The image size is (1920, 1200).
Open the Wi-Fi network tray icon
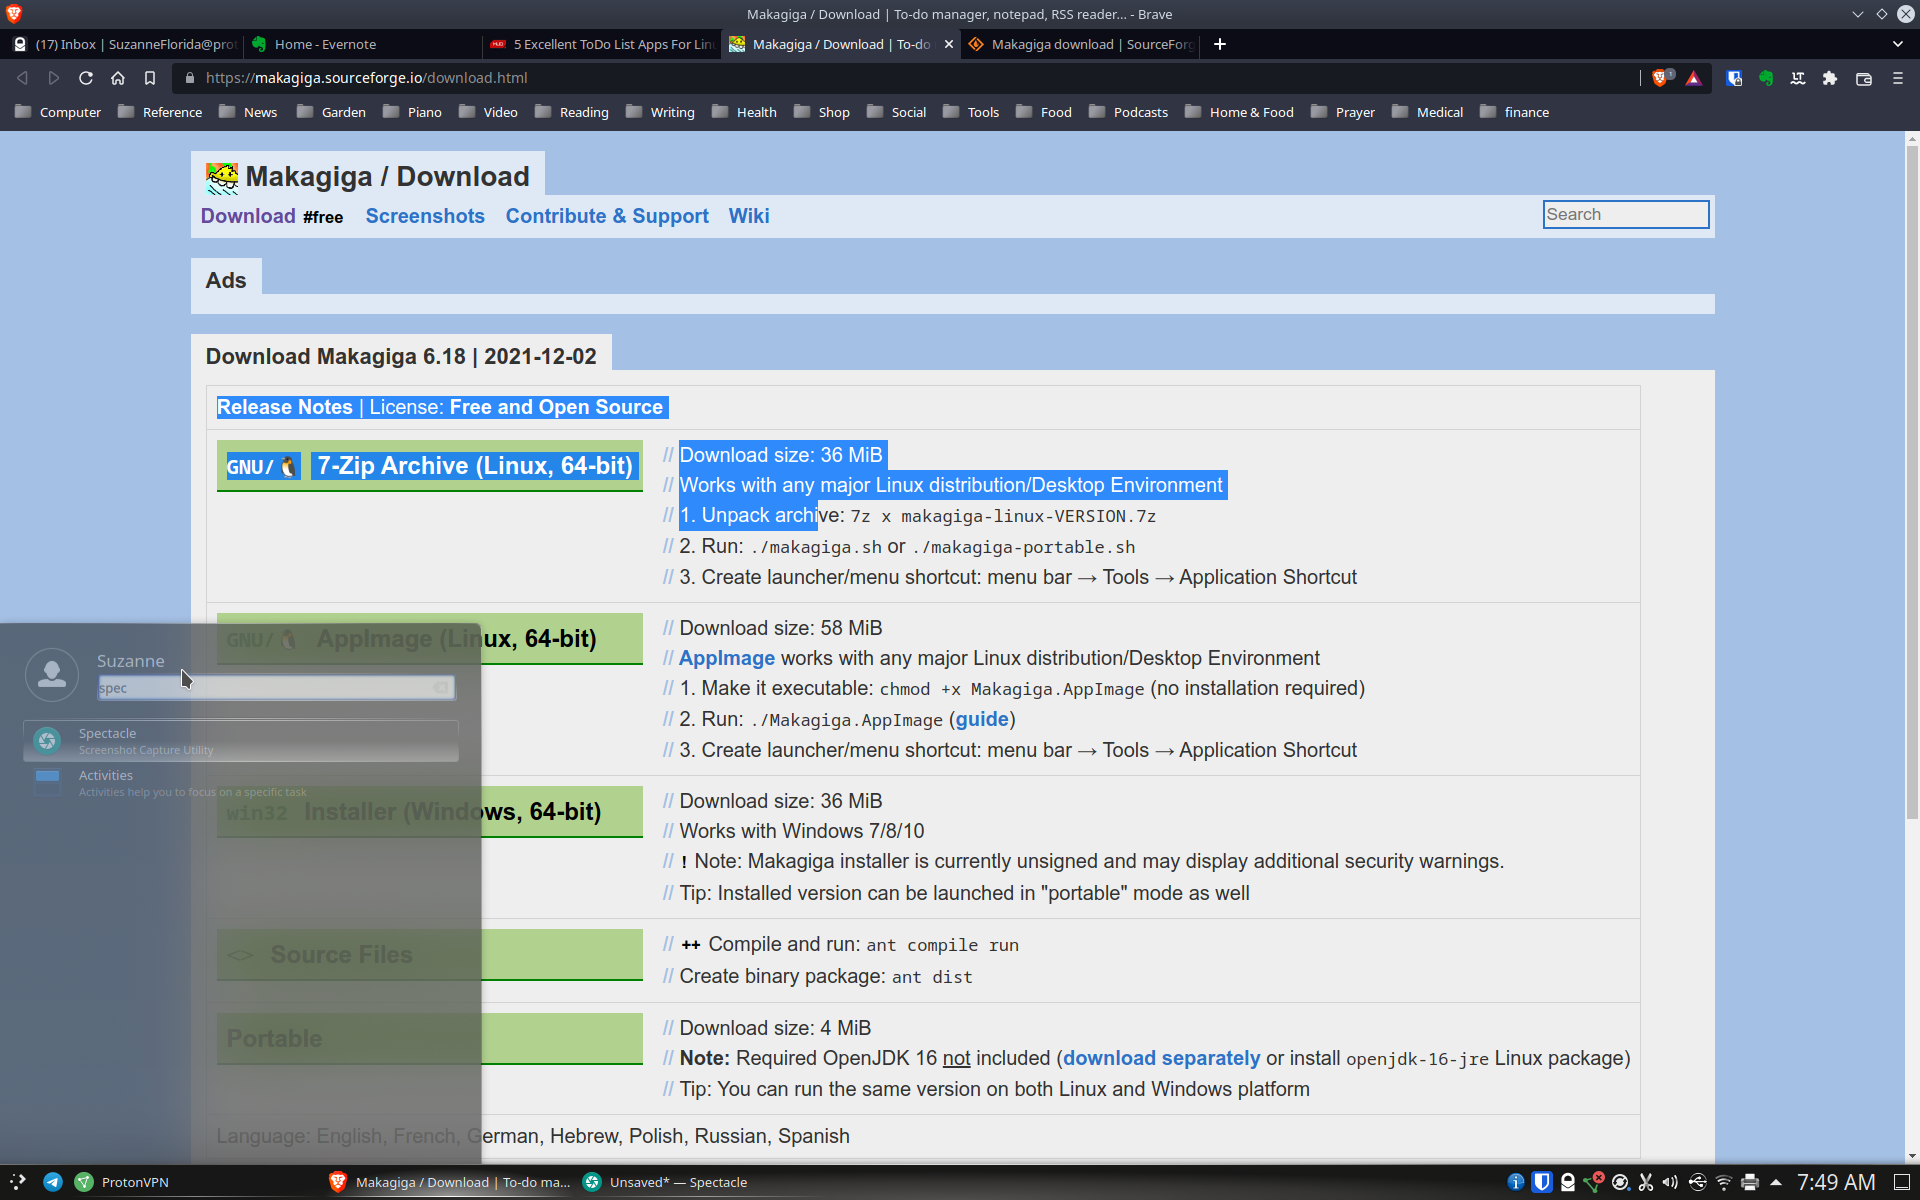[x=1724, y=1182]
